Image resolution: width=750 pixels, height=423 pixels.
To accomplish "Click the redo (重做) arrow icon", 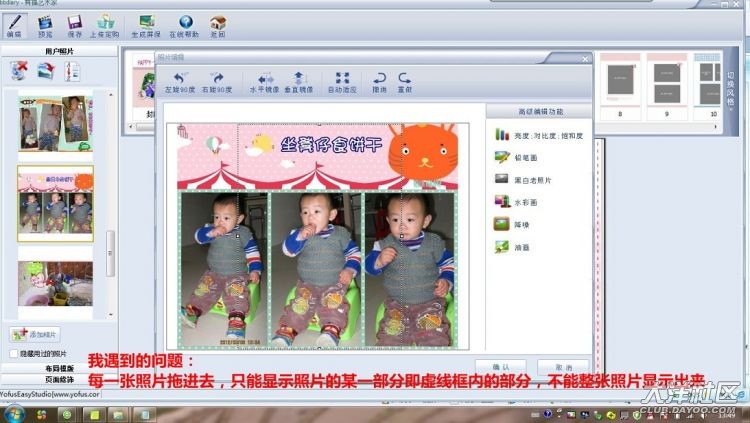I will 405,78.
